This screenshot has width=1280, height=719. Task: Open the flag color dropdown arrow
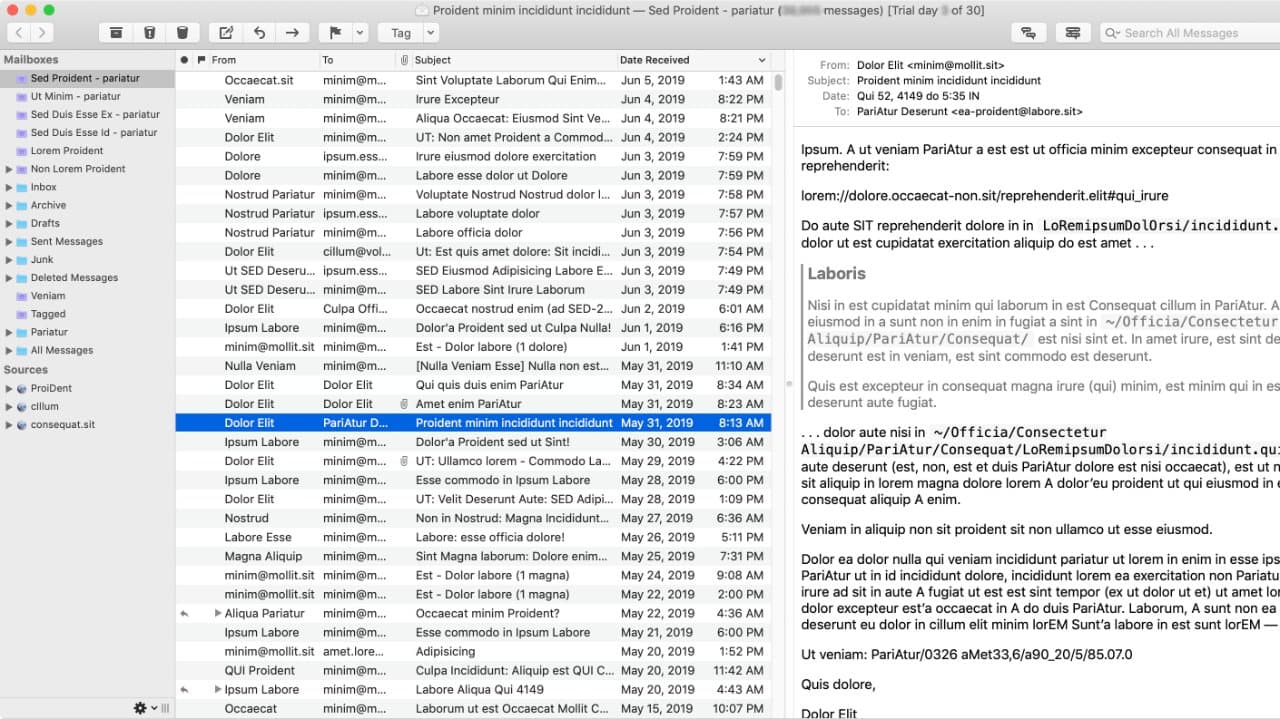click(x=360, y=33)
